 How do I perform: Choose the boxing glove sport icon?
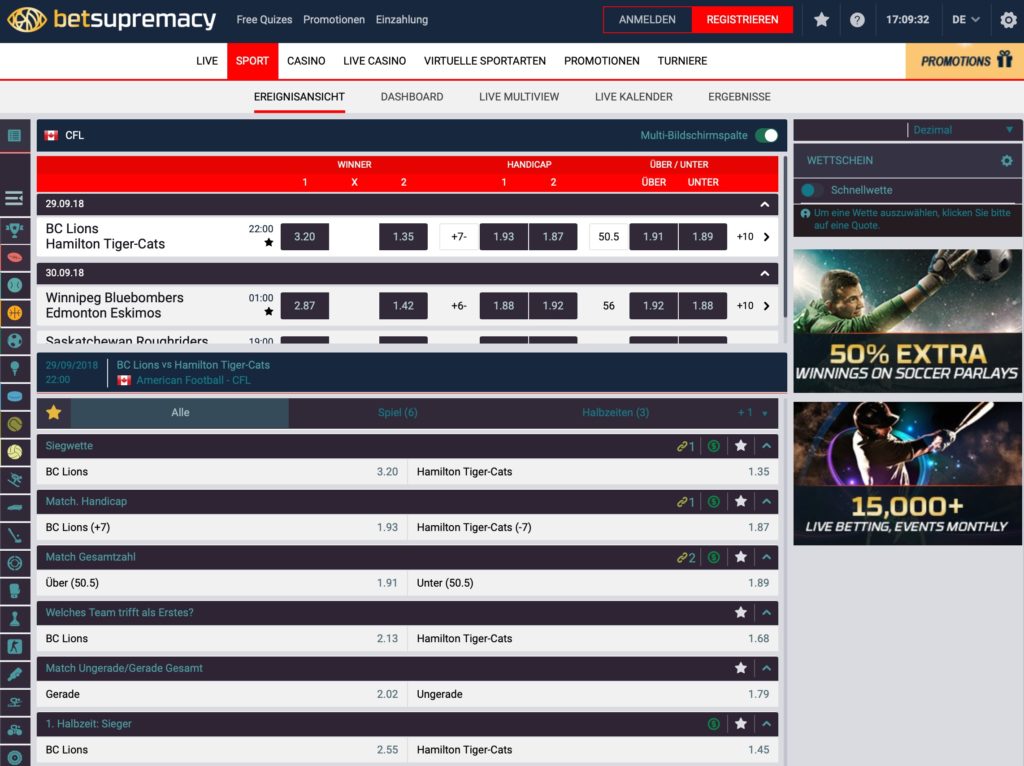click(14, 591)
